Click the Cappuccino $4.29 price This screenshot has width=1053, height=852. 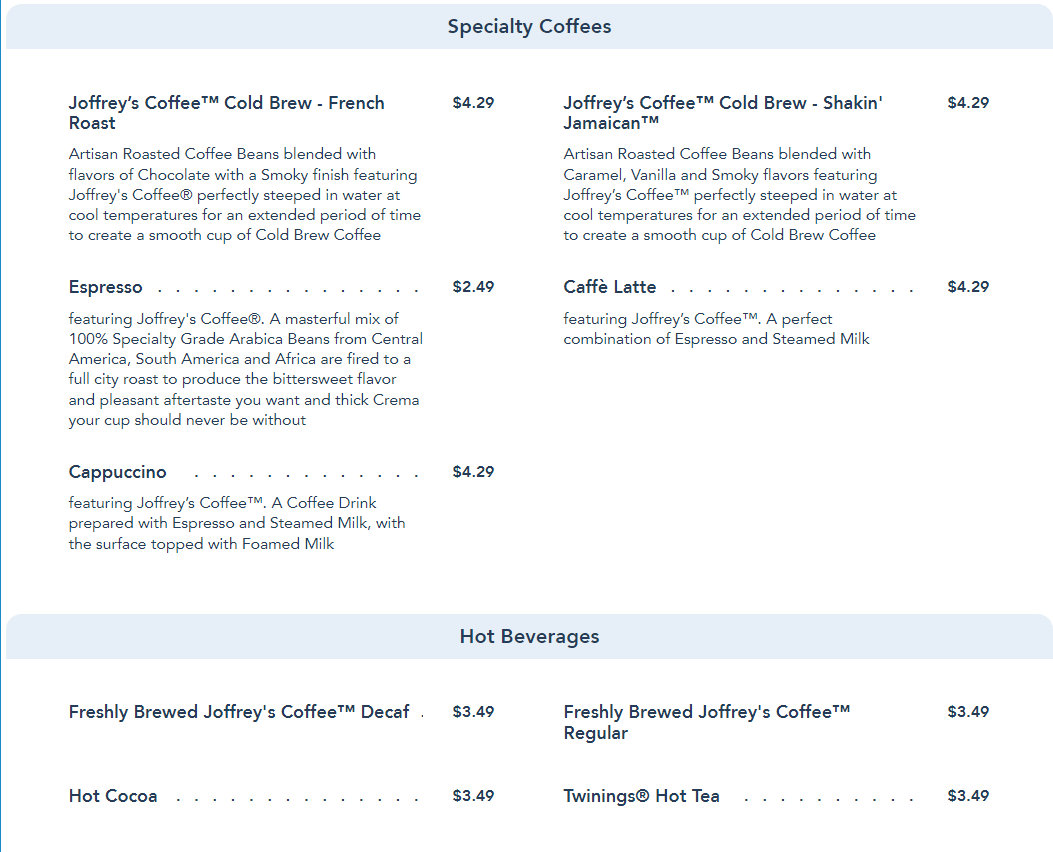[473, 472]
